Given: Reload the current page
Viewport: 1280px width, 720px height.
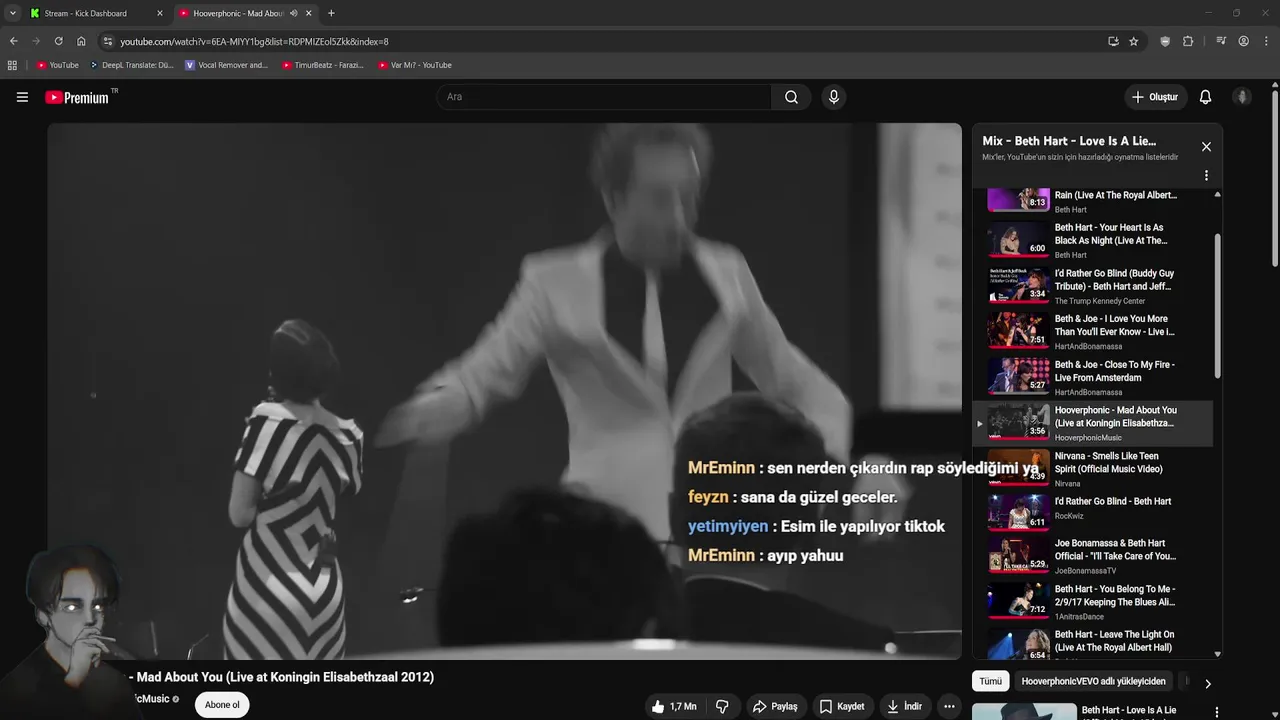Looking at the screenshot, I should 58,41.
